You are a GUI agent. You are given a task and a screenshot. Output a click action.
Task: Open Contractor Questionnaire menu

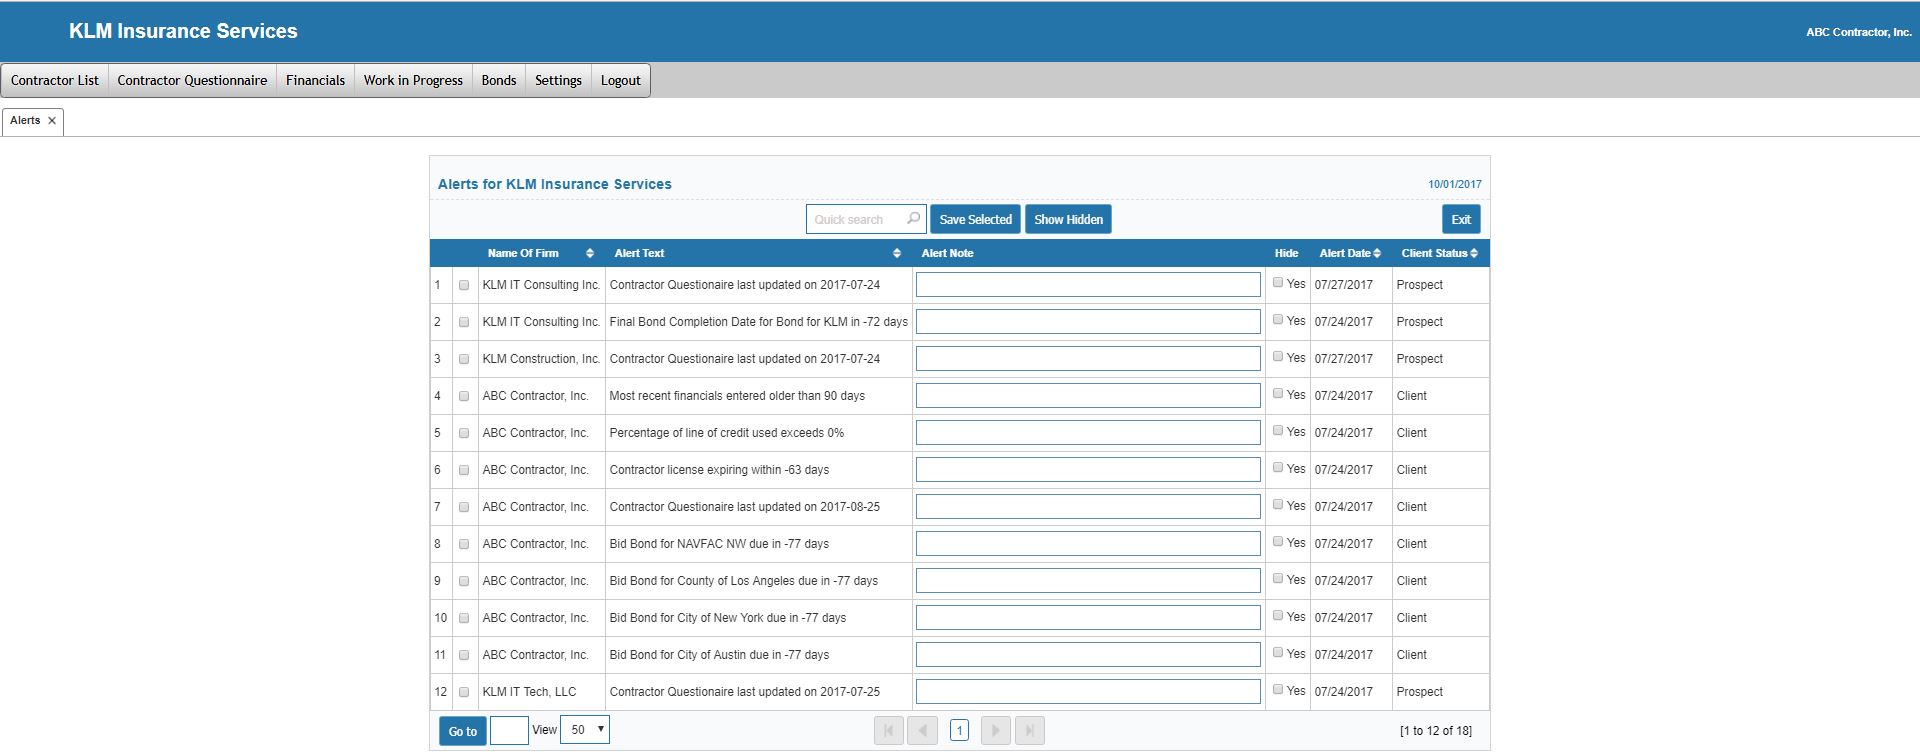pos(192,81)
